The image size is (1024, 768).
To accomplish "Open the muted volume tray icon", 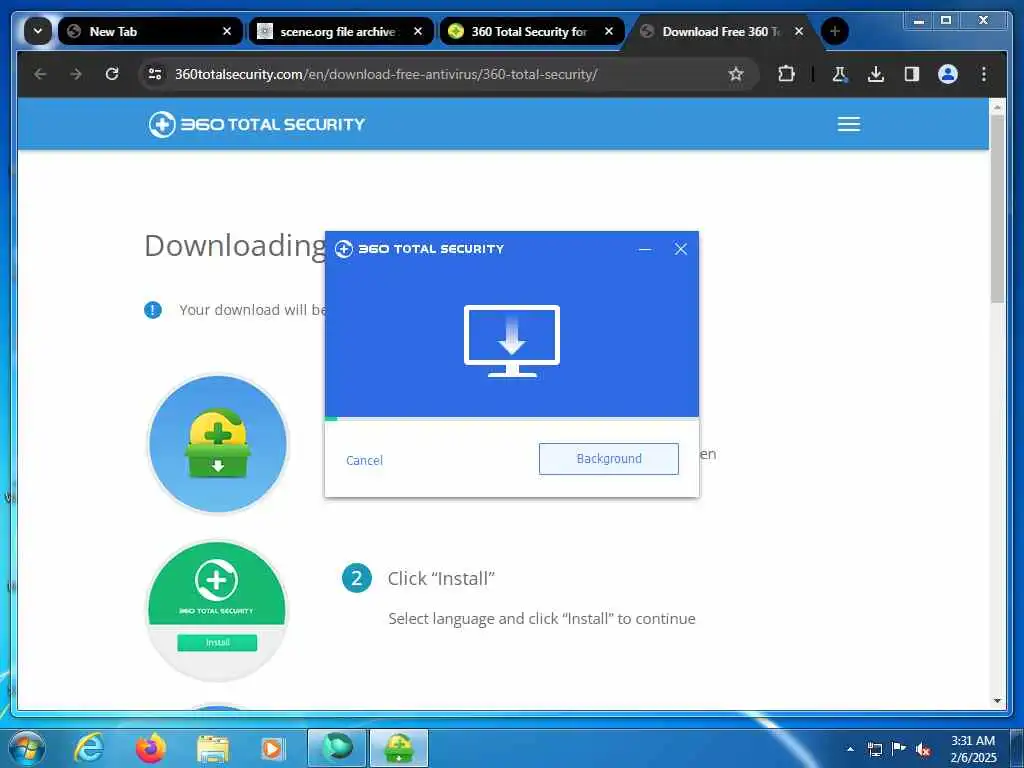I will click(923, 750).
